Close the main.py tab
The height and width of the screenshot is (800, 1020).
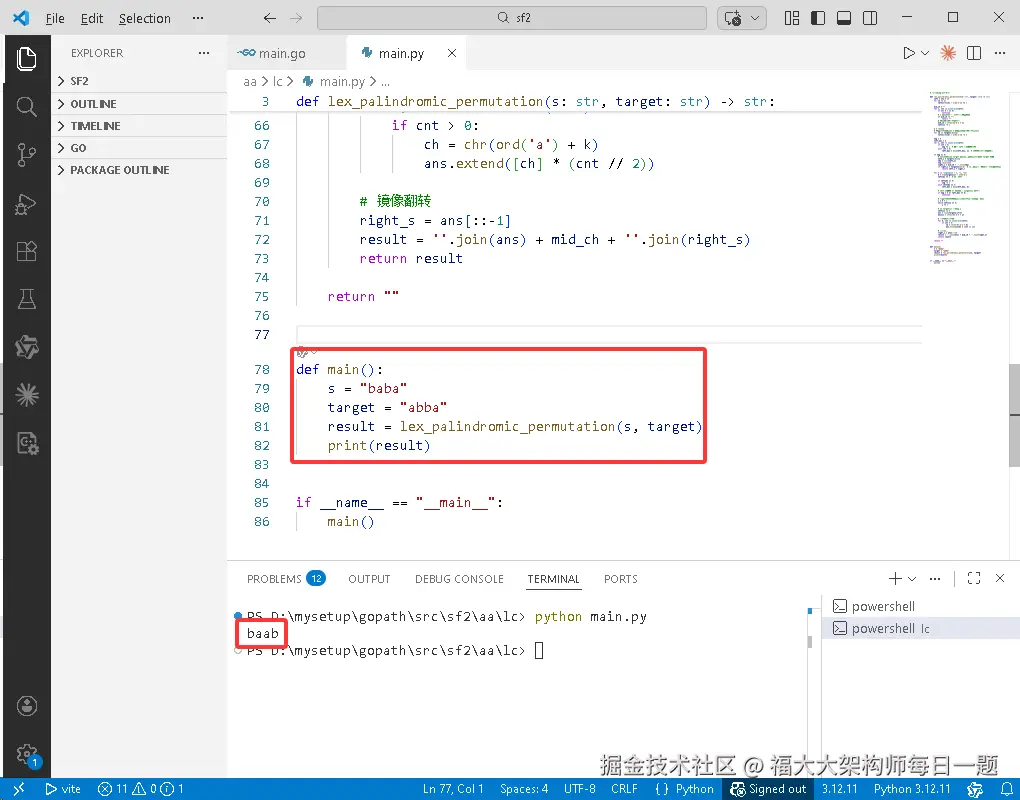point(451,53)
